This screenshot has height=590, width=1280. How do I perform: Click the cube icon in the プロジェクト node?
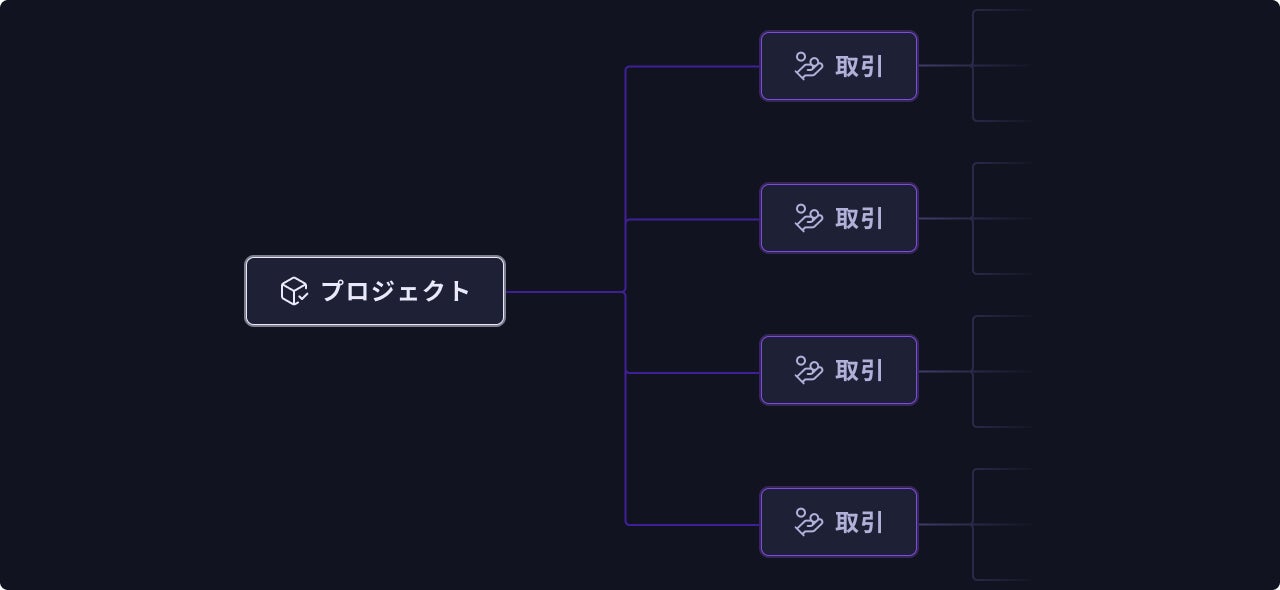tap(294, 291)
